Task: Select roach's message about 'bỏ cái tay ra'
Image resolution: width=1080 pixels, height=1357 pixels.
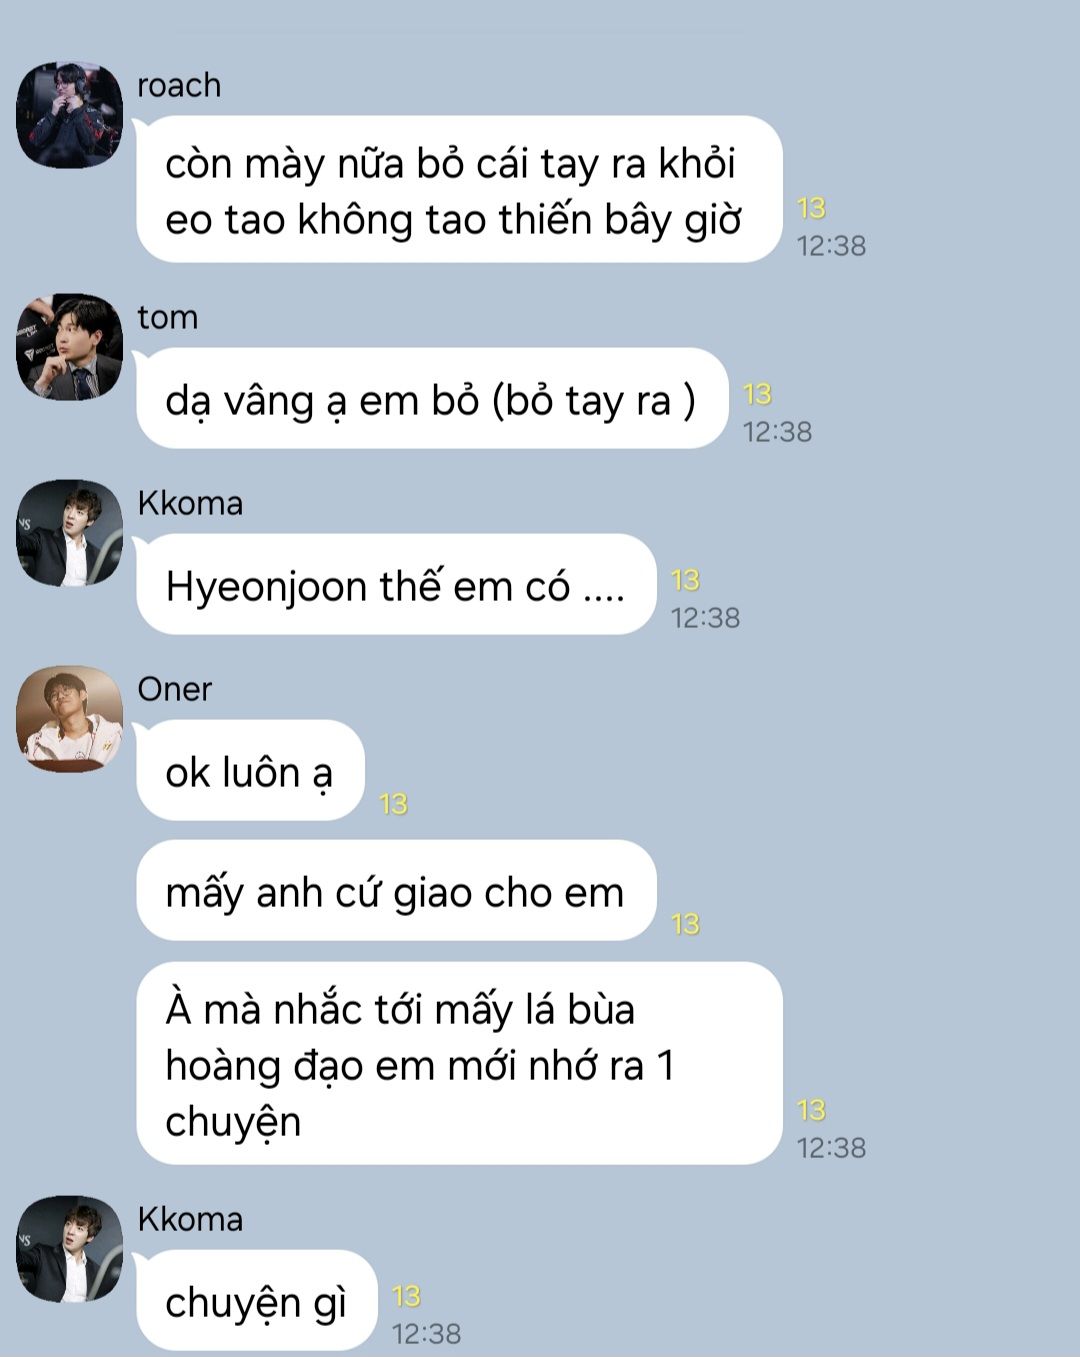Action: [x=459, y=190]
